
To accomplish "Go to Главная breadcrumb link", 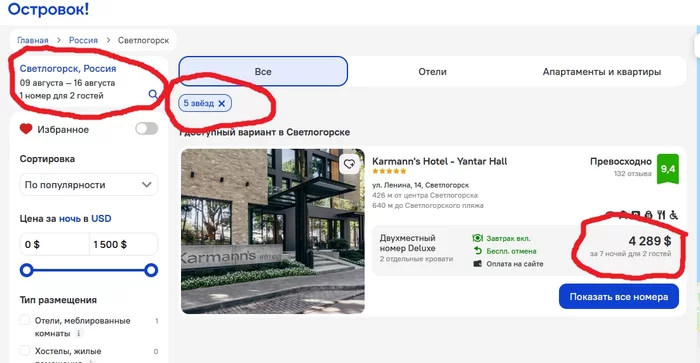I will click(33, 40).
